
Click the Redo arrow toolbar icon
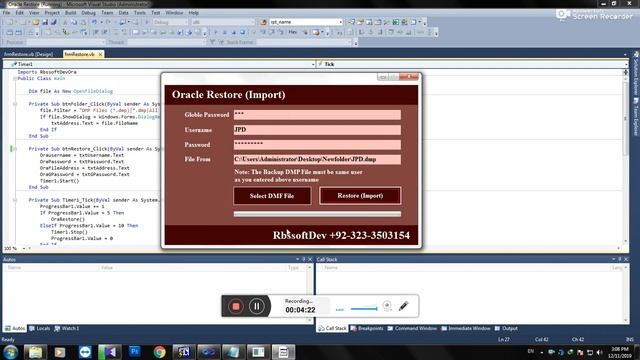[108, 22]
